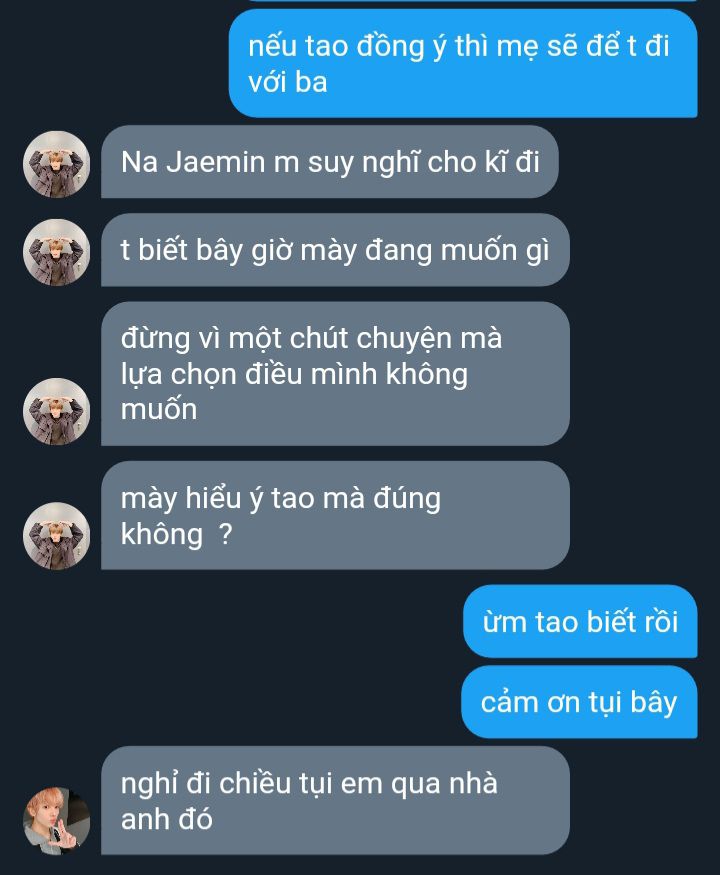The width and height of the screenshot is (720, 875).
Task: Select the 'nghỉ đi chiều tụi em qua nhà' message
Action: coord(335,801)
